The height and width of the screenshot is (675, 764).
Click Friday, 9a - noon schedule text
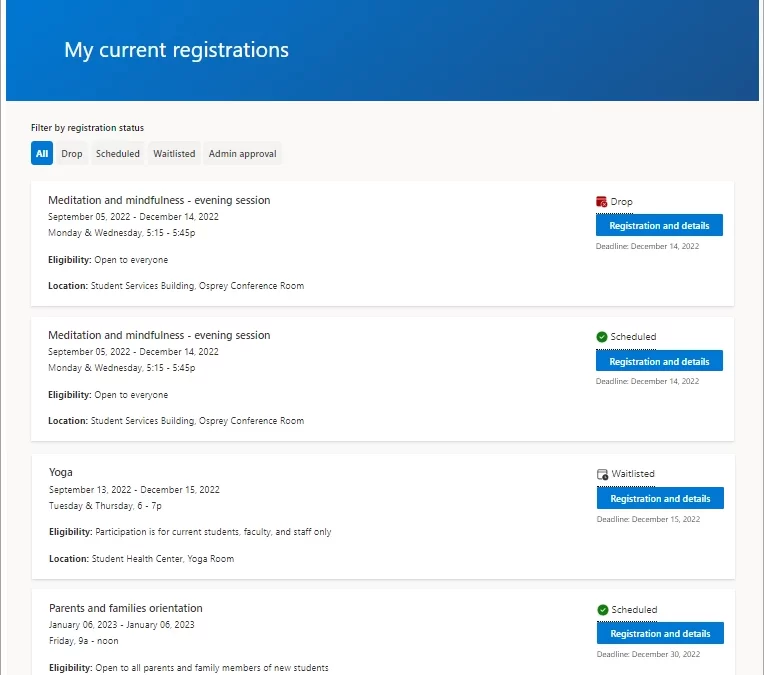tap(83, 640)
